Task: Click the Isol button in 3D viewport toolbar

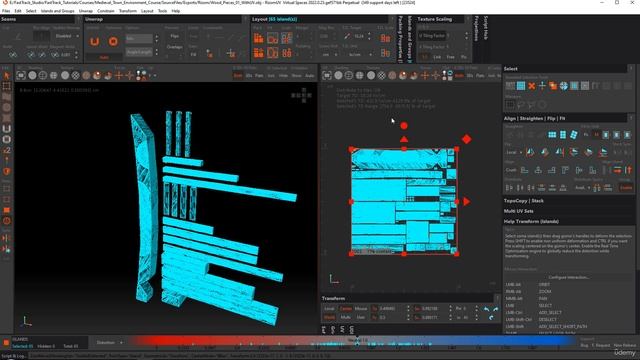Action: click(271, 76)
